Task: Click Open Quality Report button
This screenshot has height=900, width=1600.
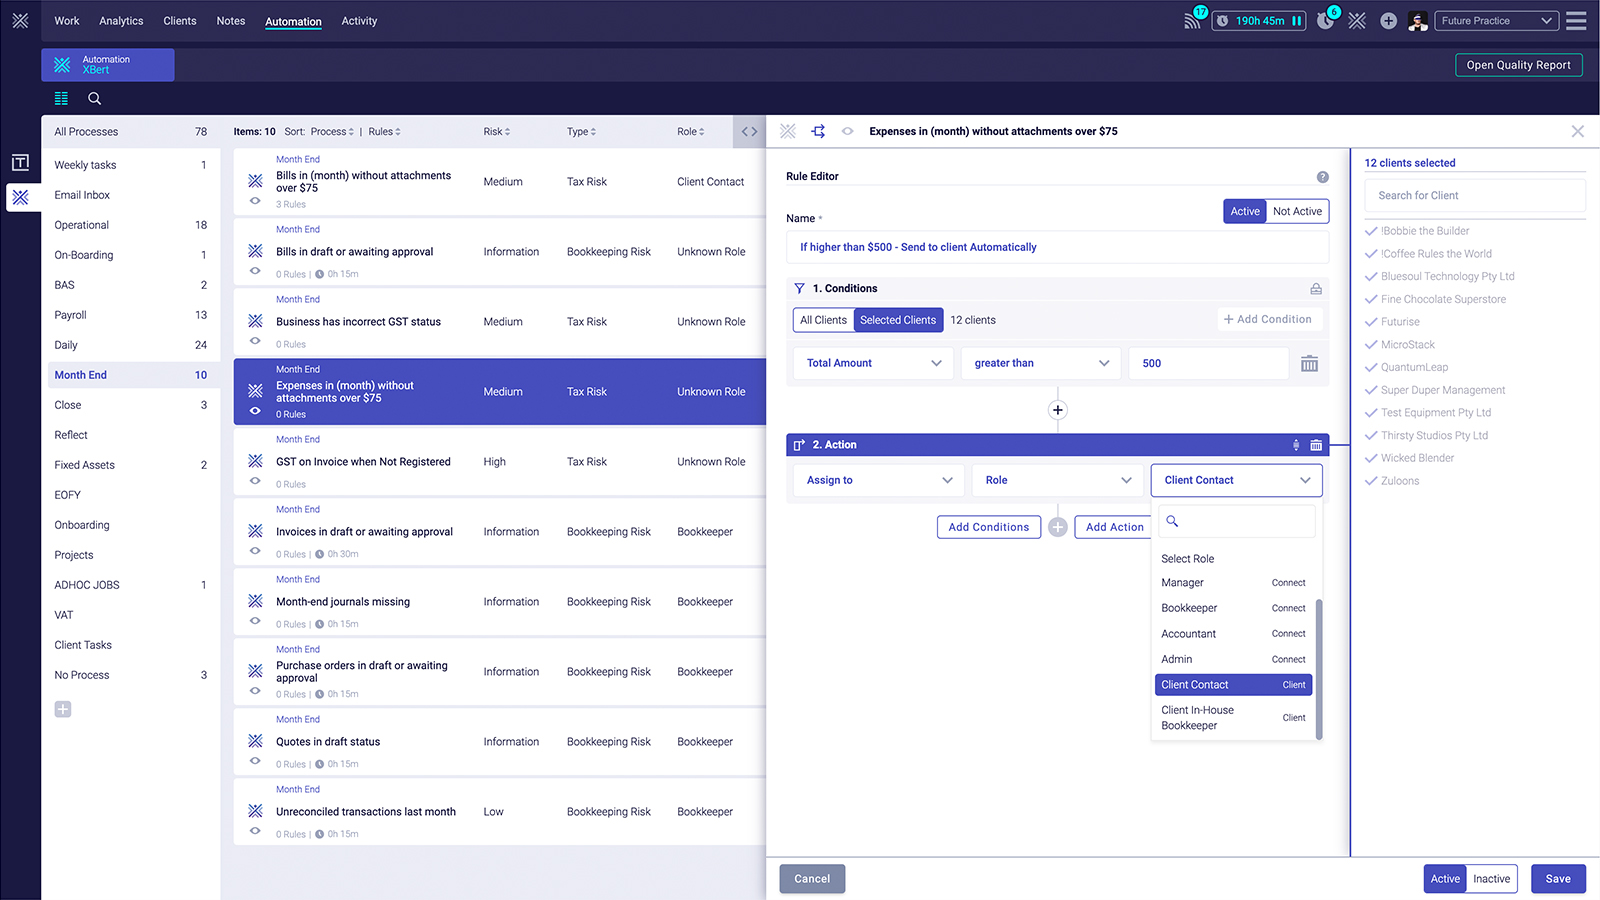Action: tap(1518, 65)
